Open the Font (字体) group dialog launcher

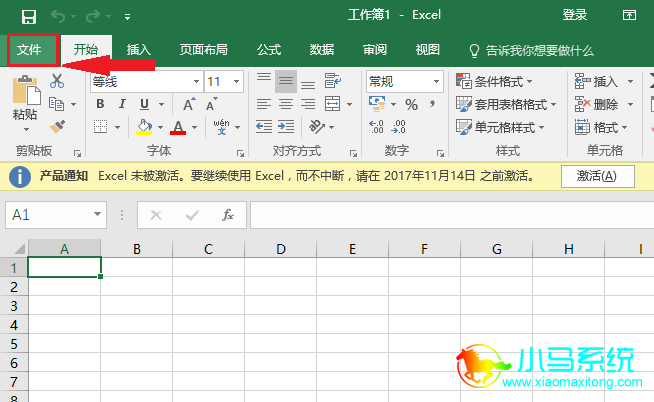point(241,153)
